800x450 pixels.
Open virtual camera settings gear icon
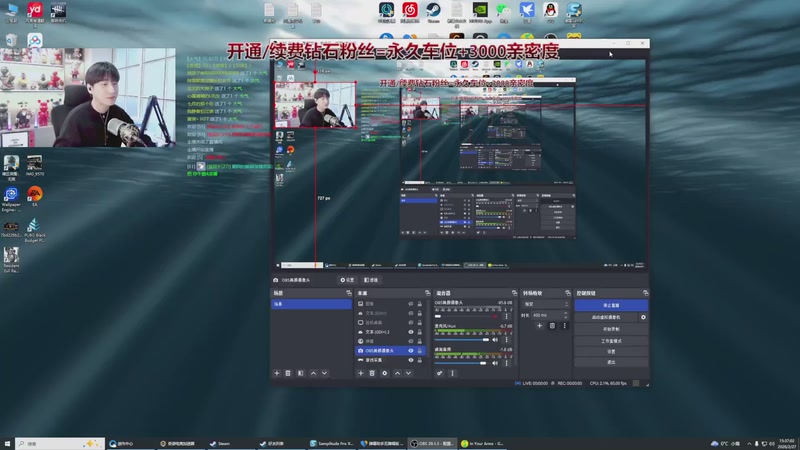[x=643, y=317]
